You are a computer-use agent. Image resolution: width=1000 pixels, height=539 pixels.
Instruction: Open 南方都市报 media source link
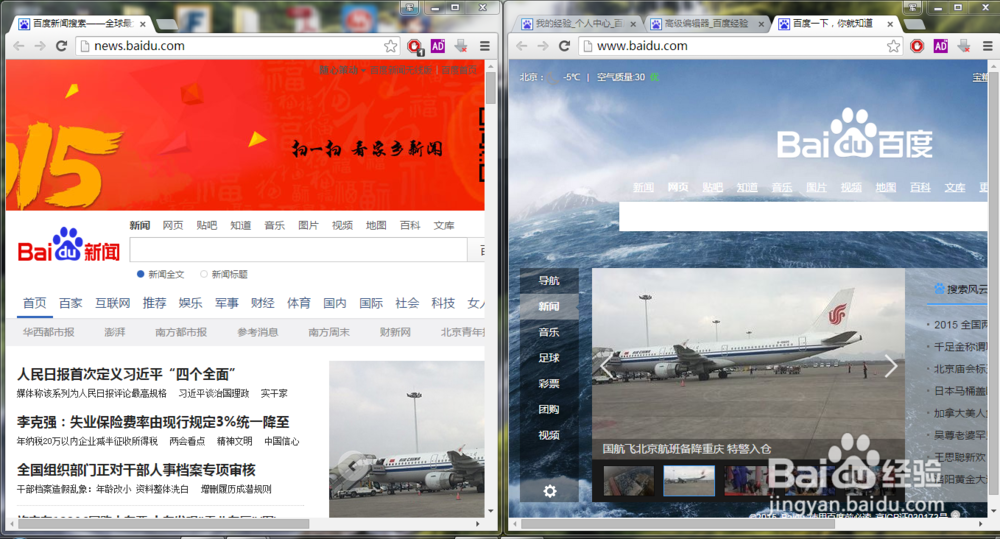181,332
